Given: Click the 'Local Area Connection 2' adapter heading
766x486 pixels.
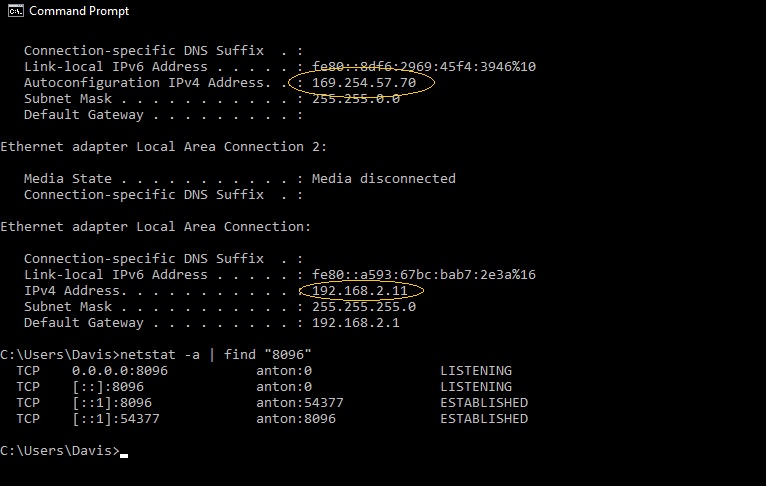Looking at the screenshot, I should pyautogui.click(x=163, y=147).
